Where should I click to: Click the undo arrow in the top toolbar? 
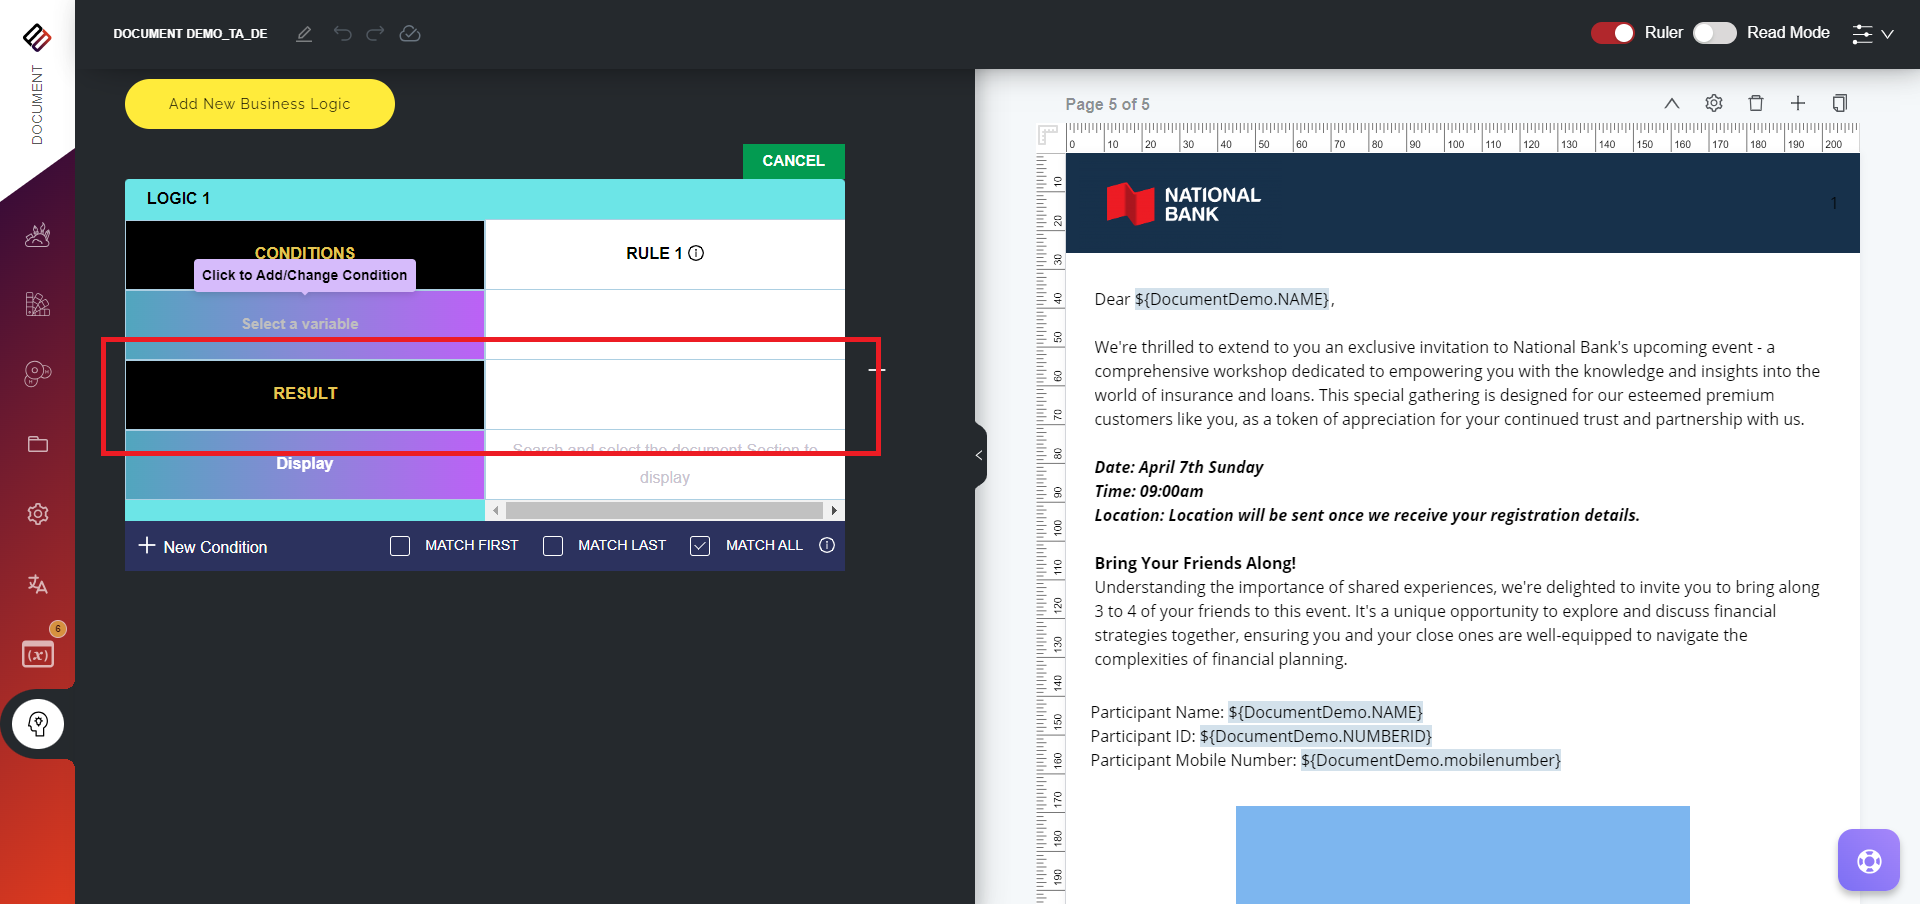pyautogui.click(x=343, y=33)
